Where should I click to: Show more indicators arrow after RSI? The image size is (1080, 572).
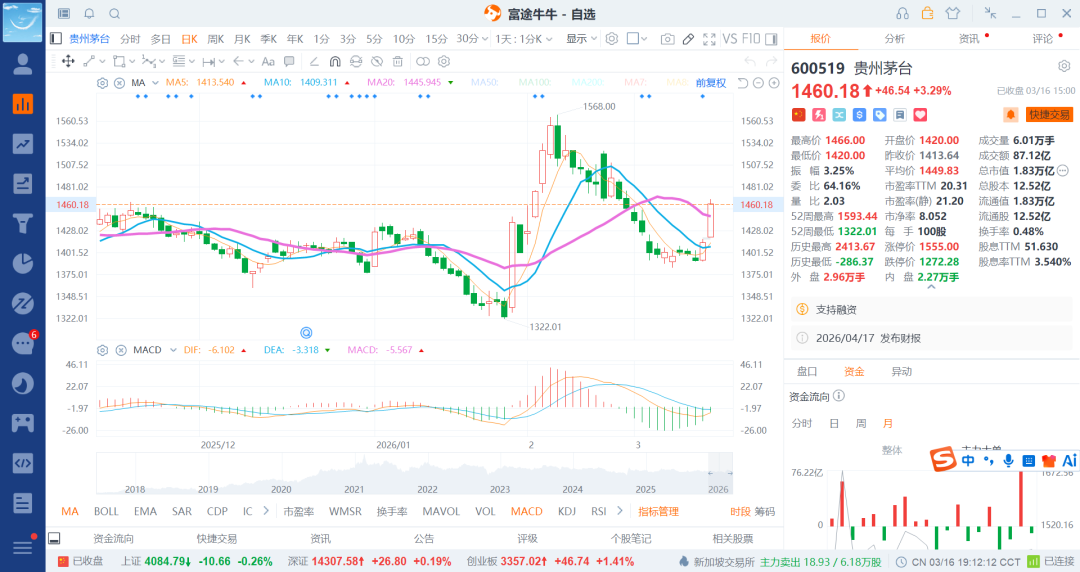tap(620, 511)
